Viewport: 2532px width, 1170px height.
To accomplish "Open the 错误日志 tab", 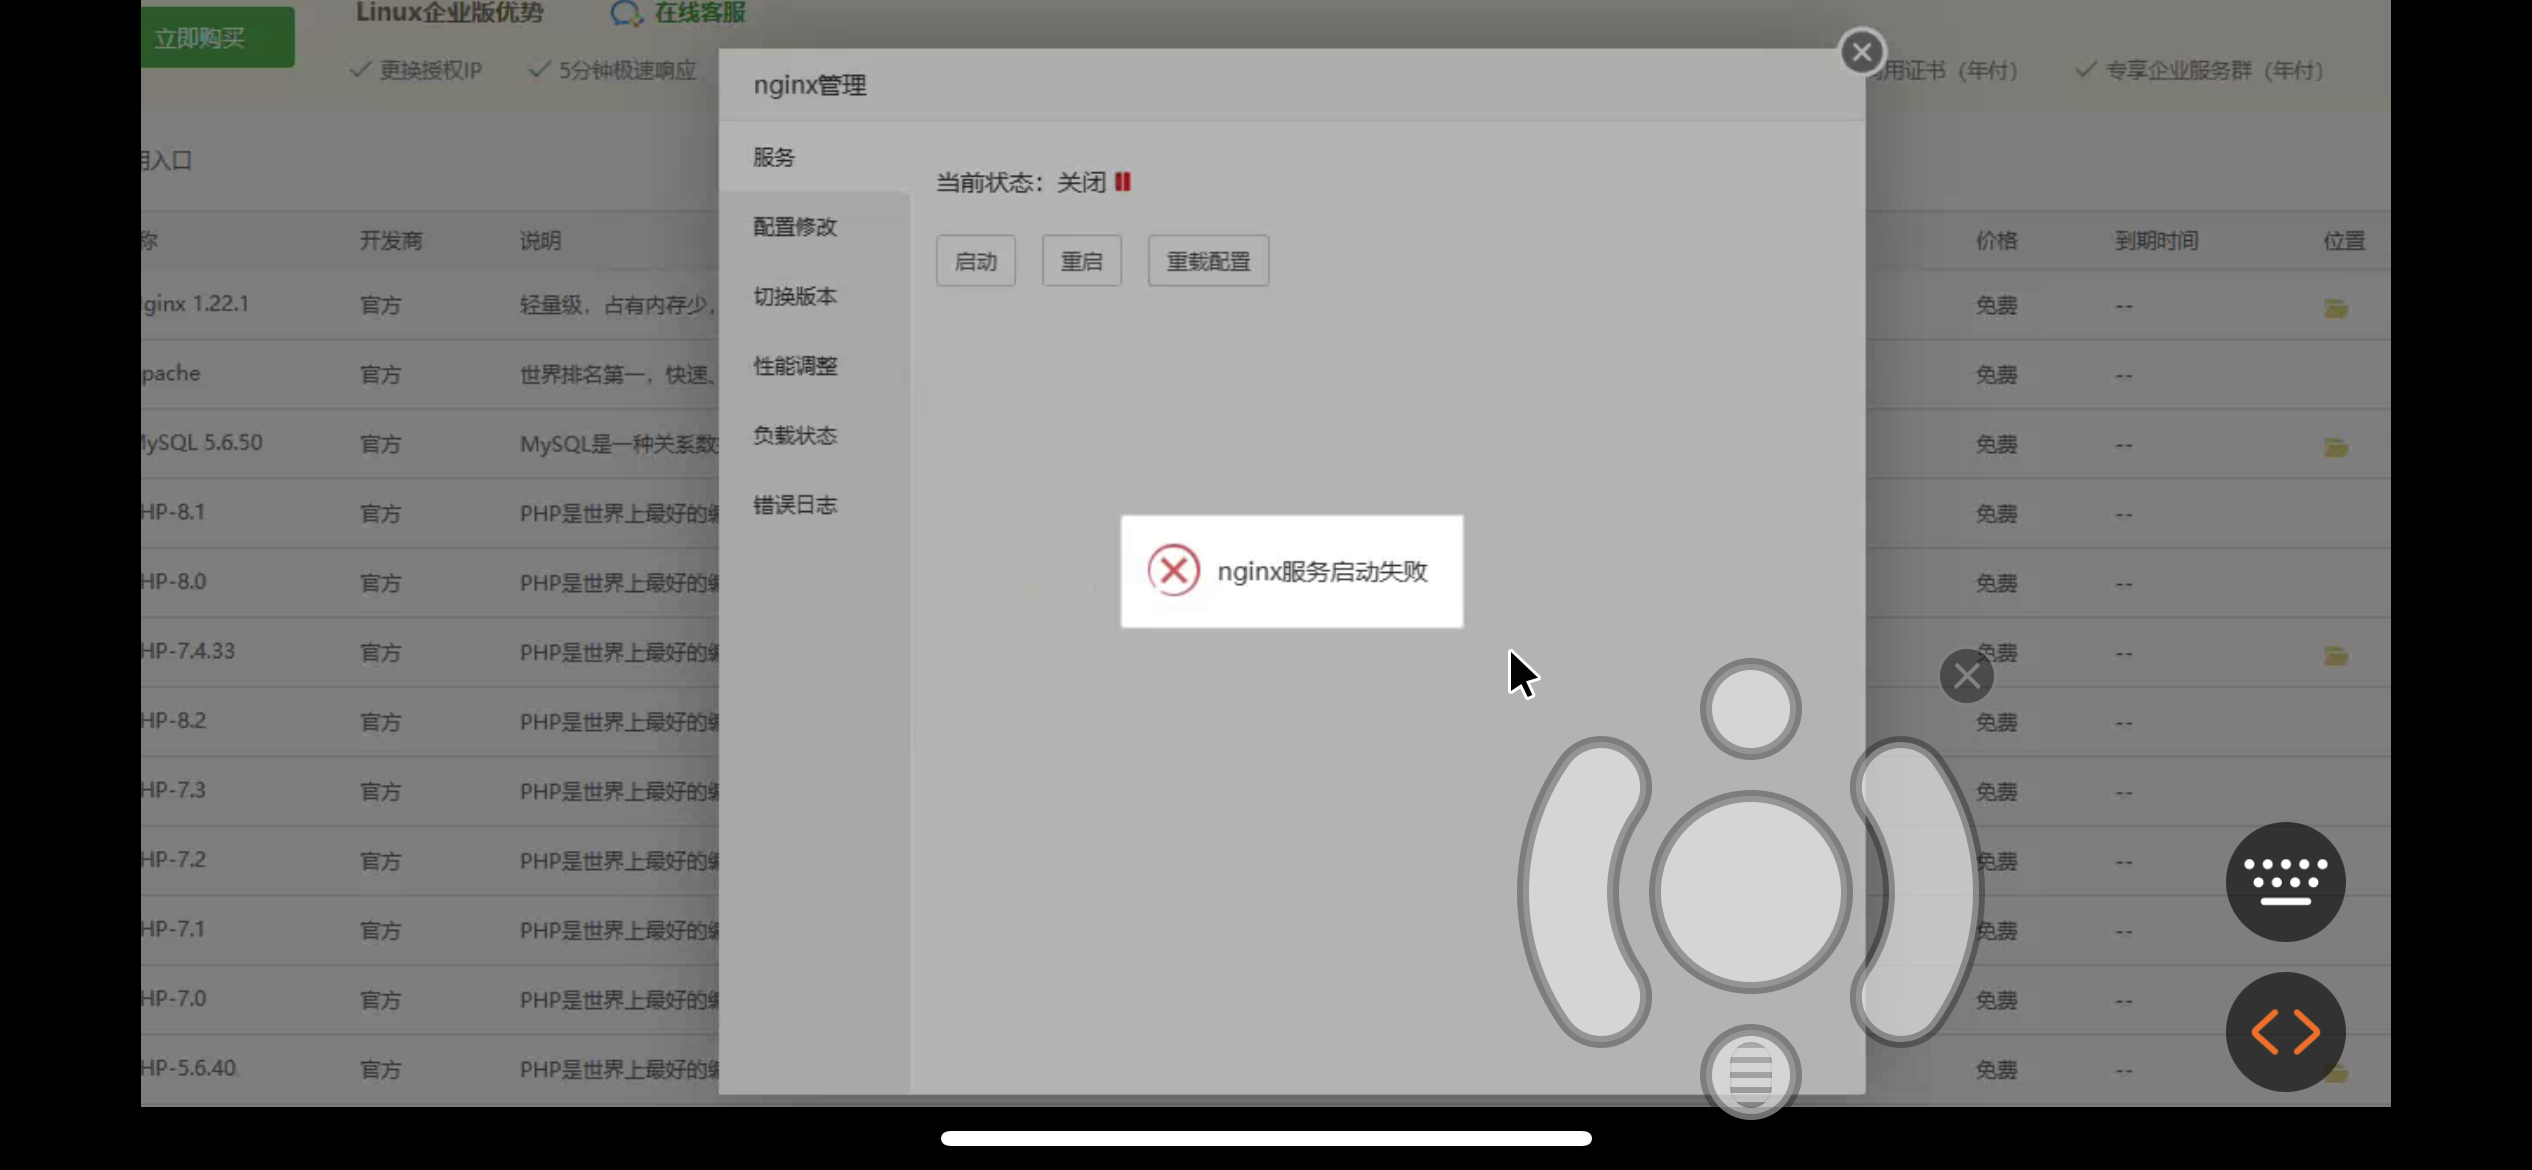I will [x=814, y=505].
